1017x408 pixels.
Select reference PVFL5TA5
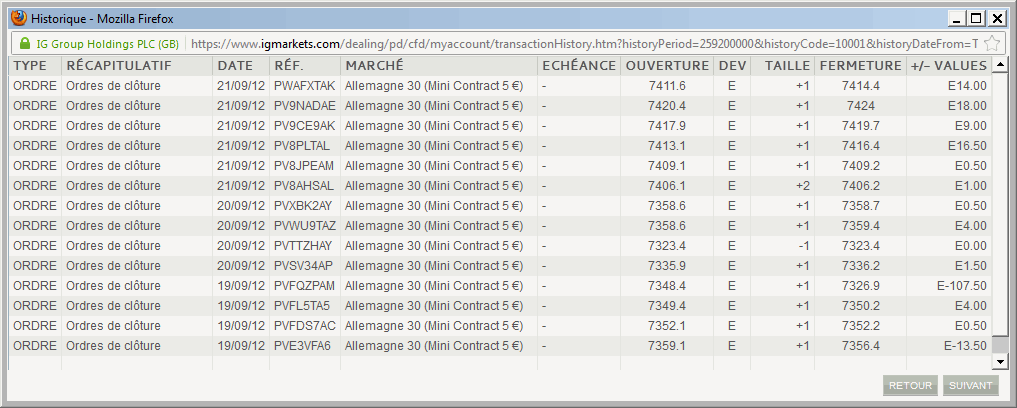(302, 306)
